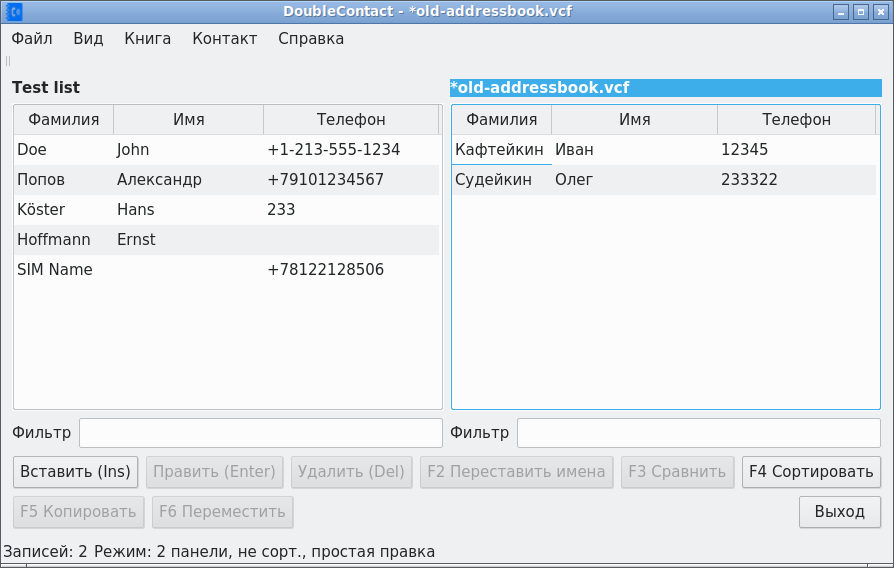Select the Попов surname cell
Screen dimensions: 894x568
(64, 180)
